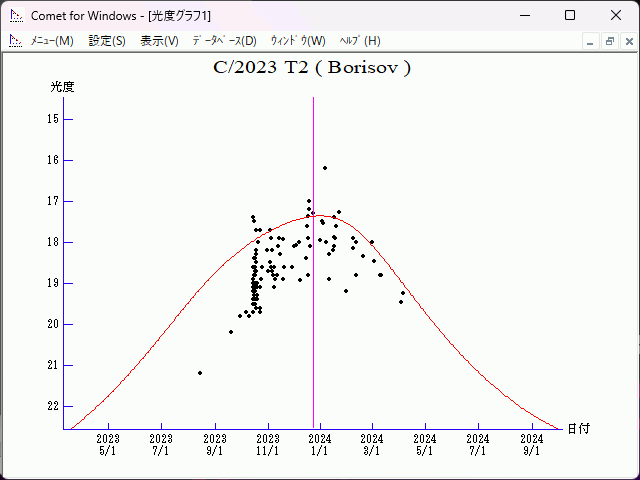Screen dimensions: 640x480
Task: Click the magnitude 20 axis label
Action: point(53,324)
